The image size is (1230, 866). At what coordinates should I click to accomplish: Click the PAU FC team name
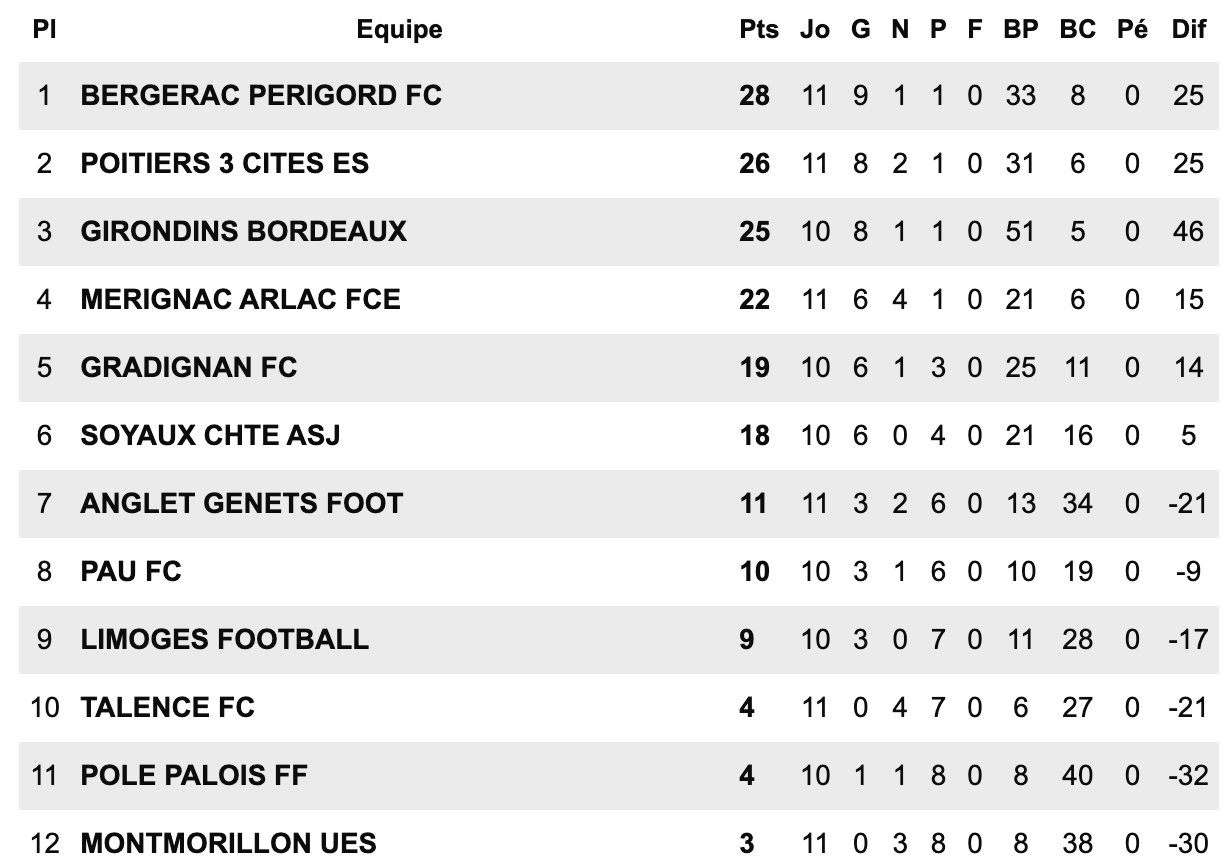point(131,571)
